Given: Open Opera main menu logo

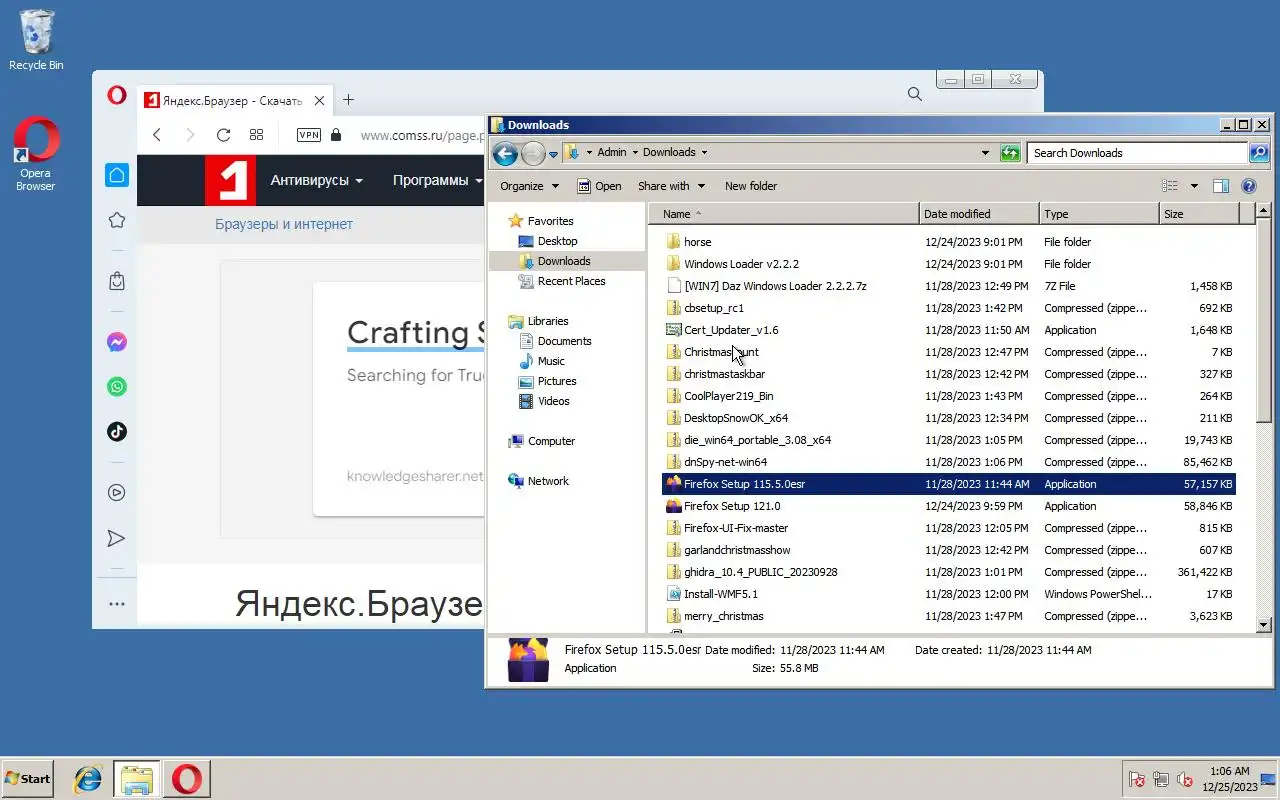Looking at the screenshot, I should pos(117,95).
